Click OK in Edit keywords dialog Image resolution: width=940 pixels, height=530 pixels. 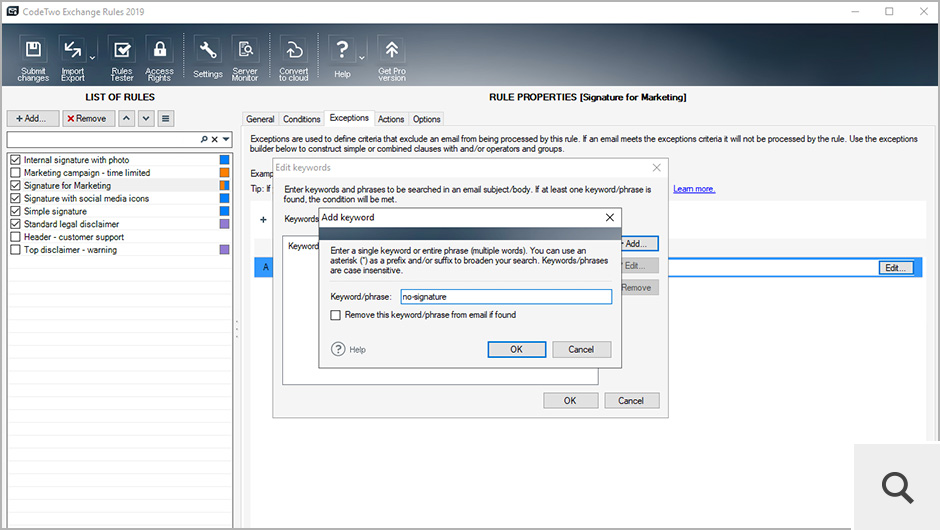570,400
